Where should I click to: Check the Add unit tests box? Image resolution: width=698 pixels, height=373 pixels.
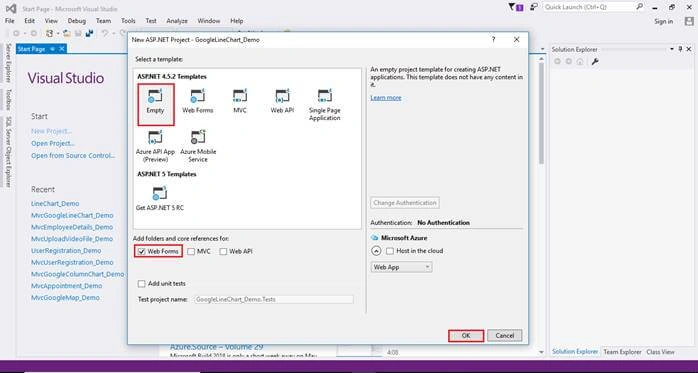click(142, 284)
